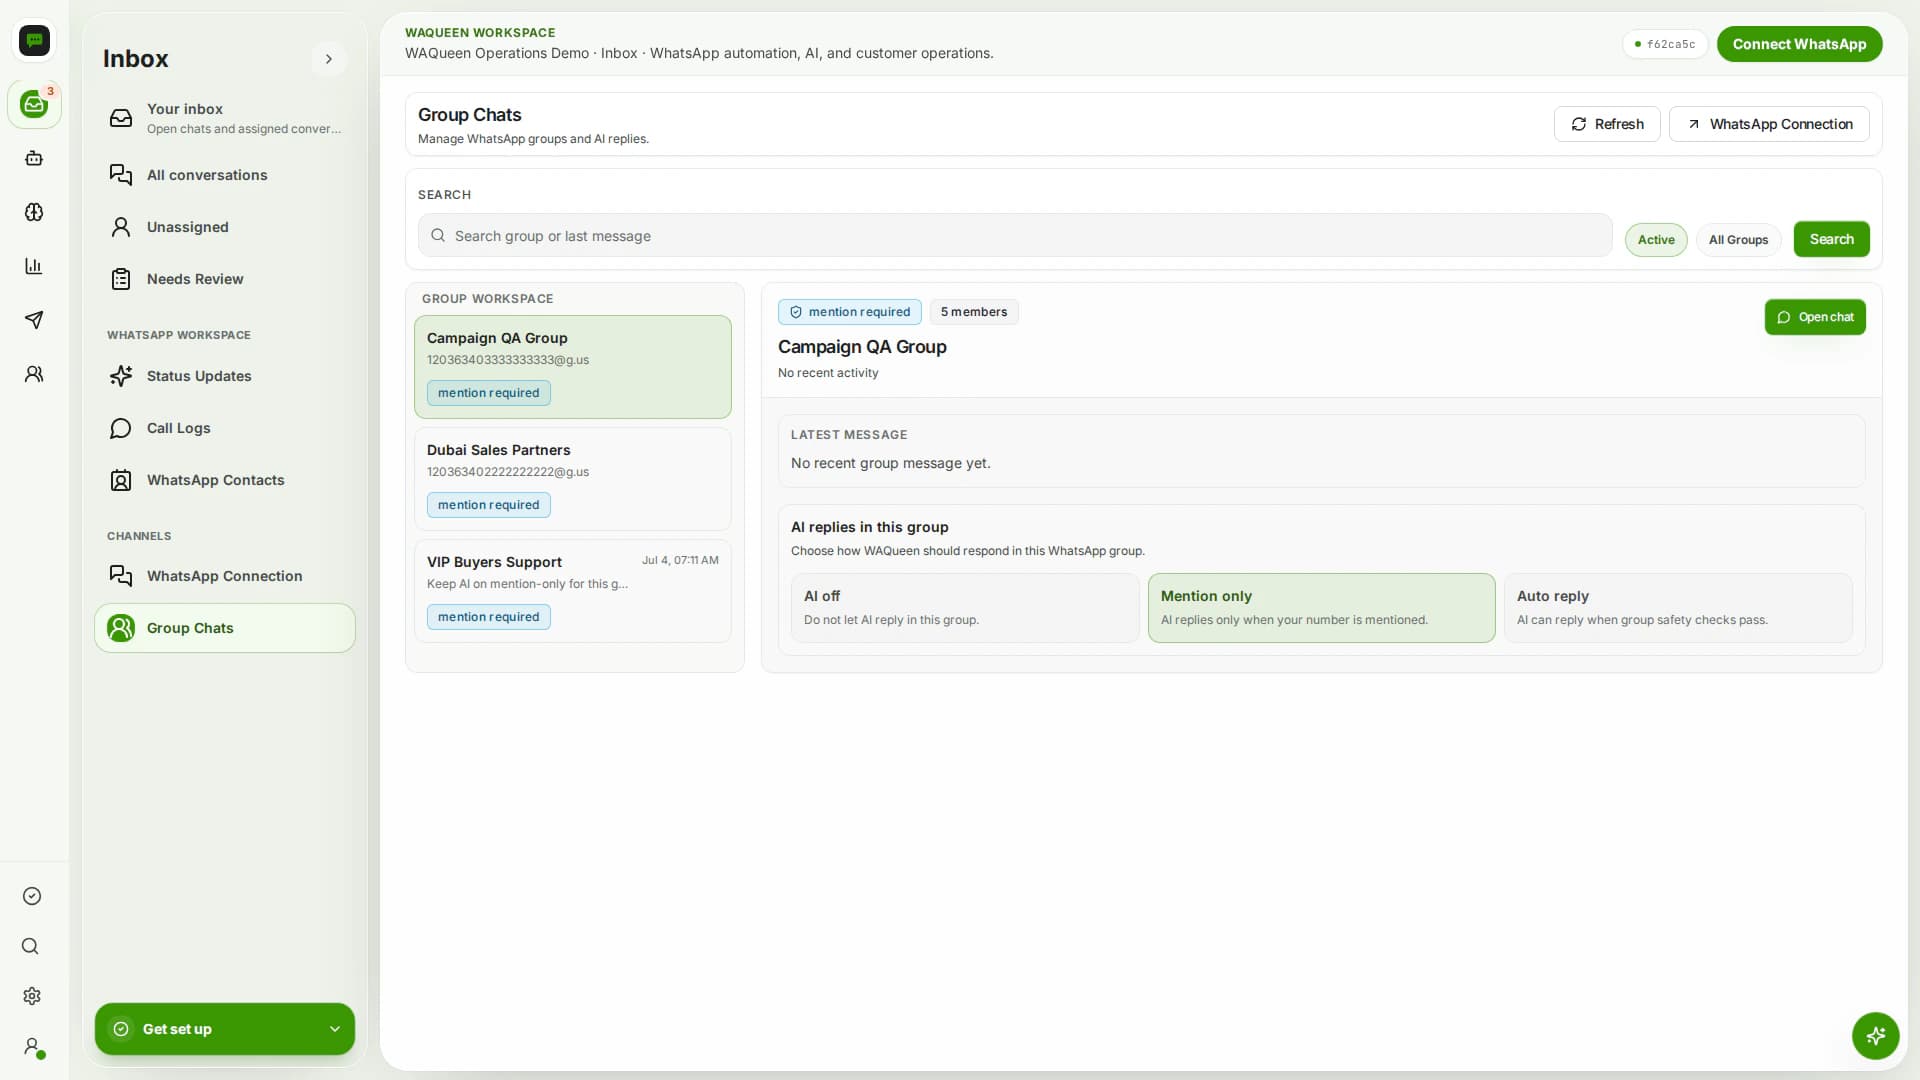The image size is (1920, 1080).
Task: Open the user profile rail icon
Action: 33,1047
